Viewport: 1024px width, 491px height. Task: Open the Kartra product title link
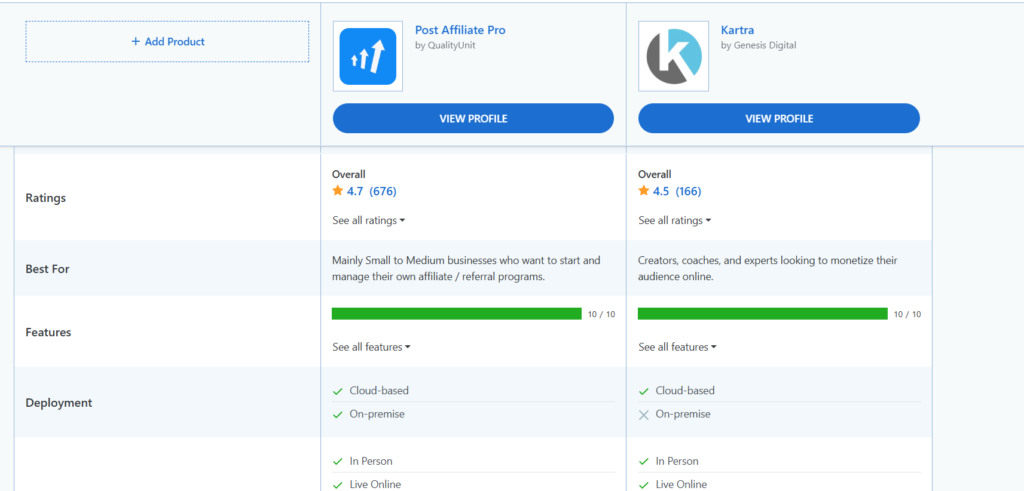738,30
